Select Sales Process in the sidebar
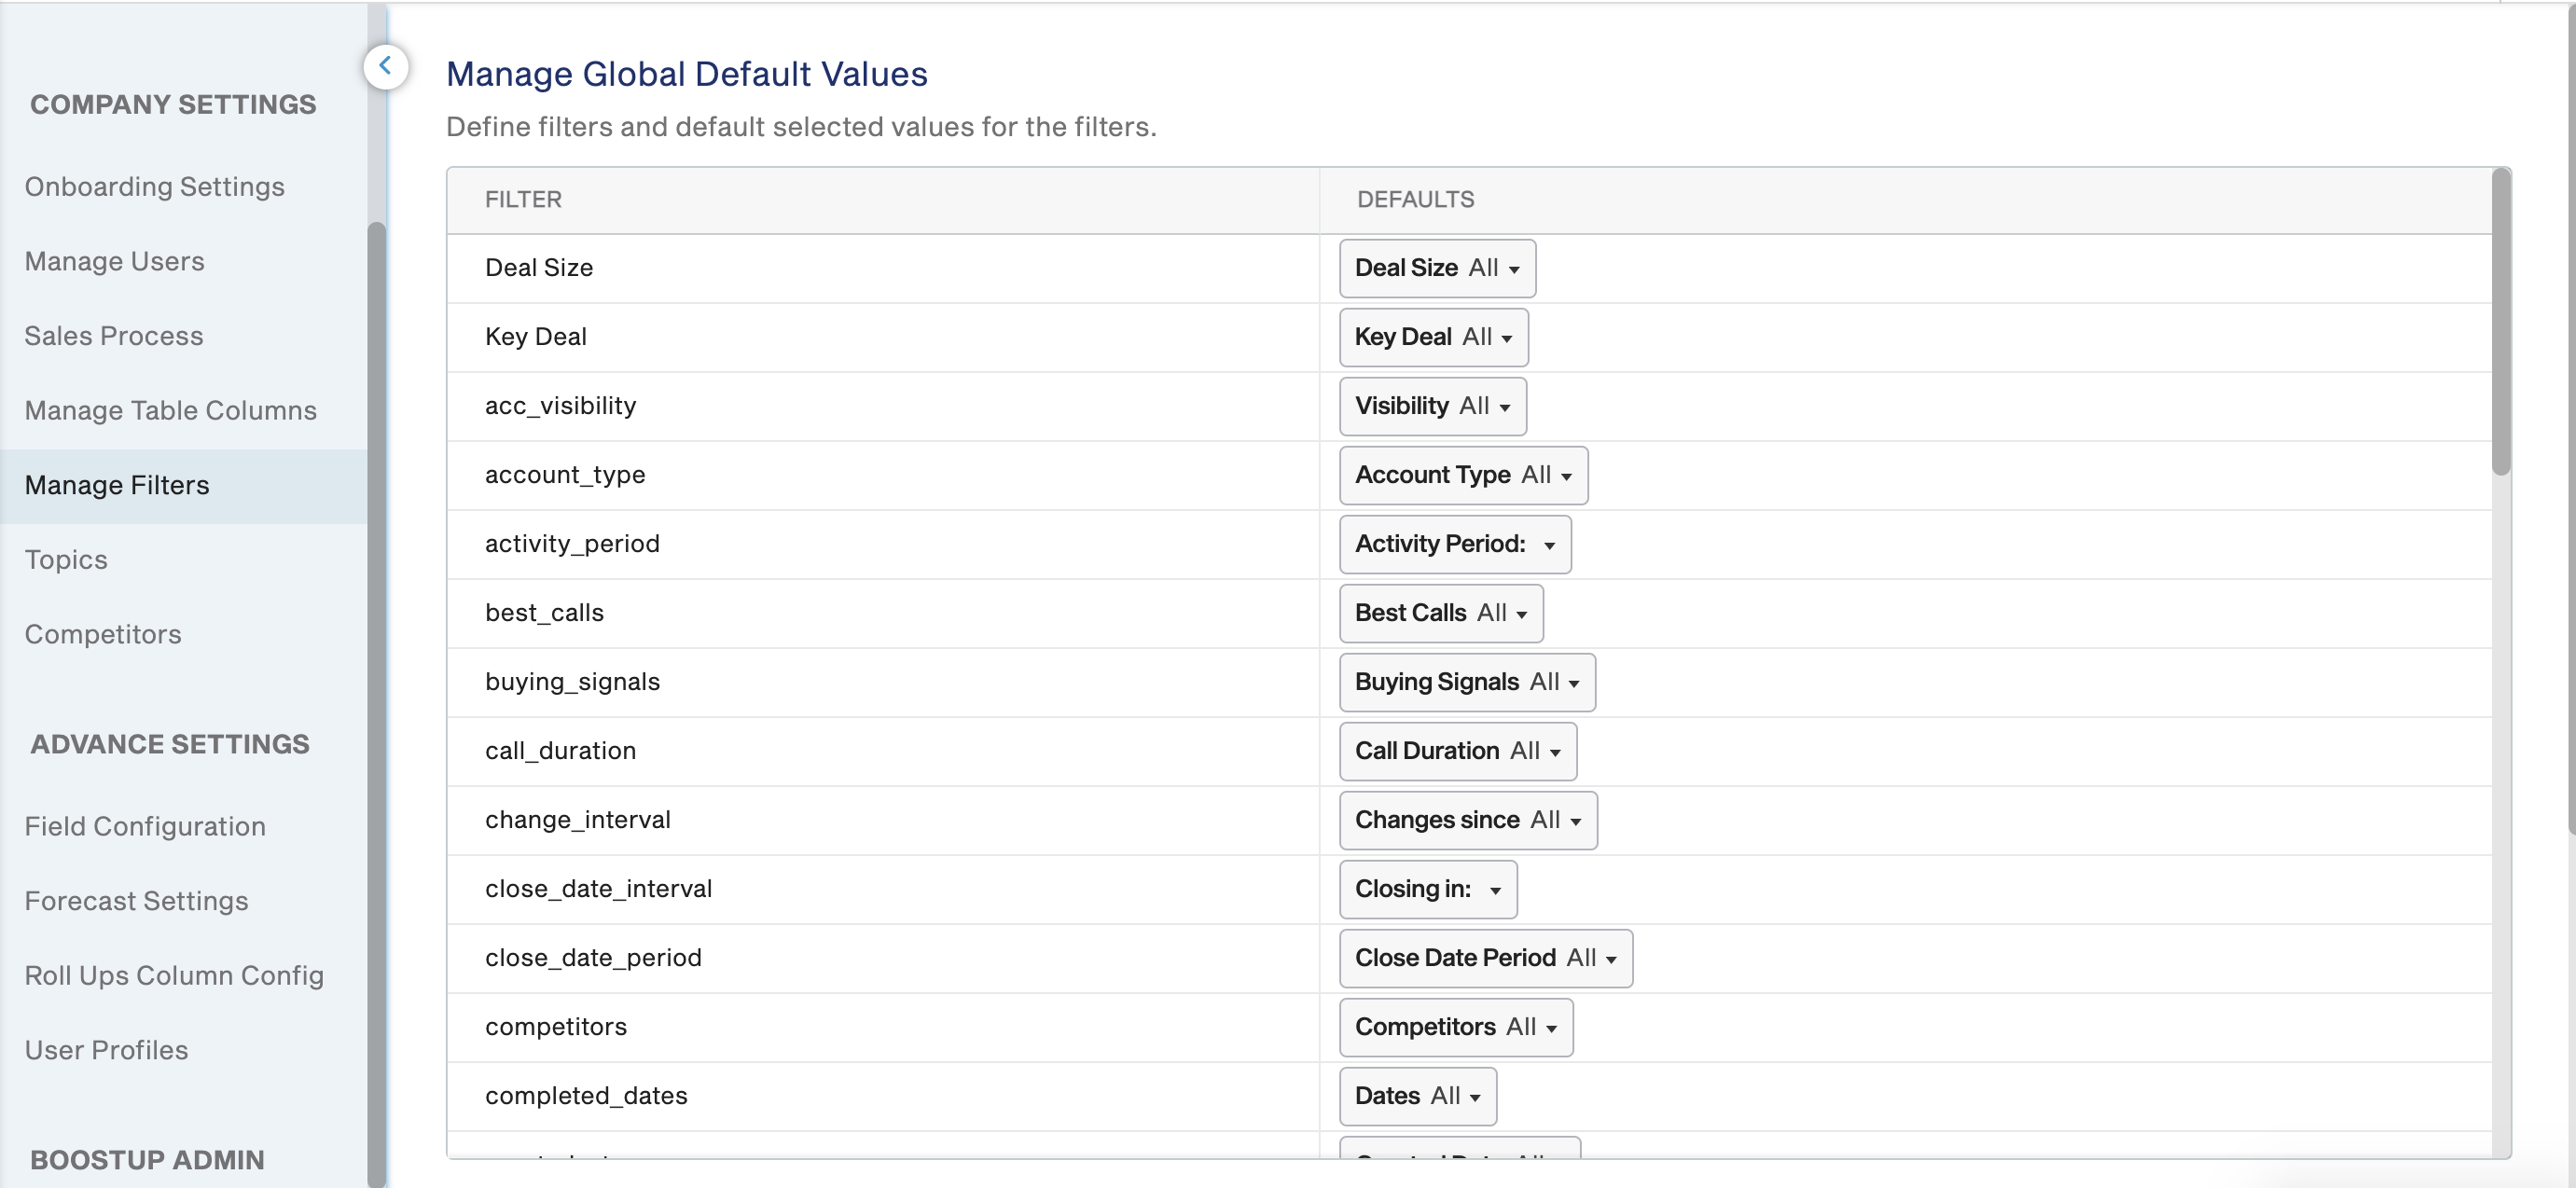The image size is (2576, 1188). tap(114, 336)
